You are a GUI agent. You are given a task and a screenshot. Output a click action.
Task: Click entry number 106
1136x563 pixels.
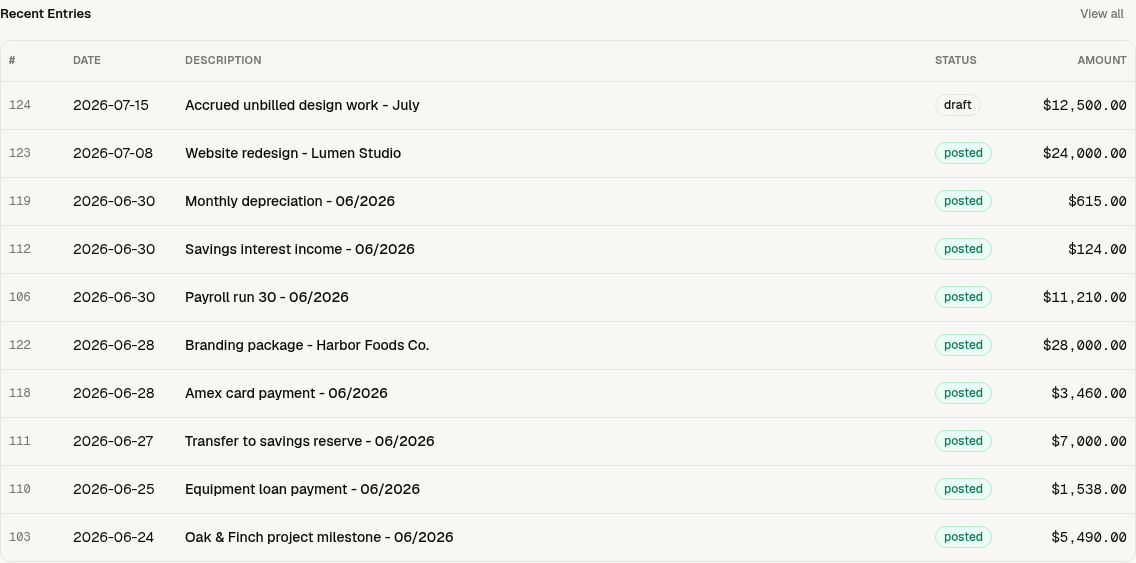coord(20,297)
